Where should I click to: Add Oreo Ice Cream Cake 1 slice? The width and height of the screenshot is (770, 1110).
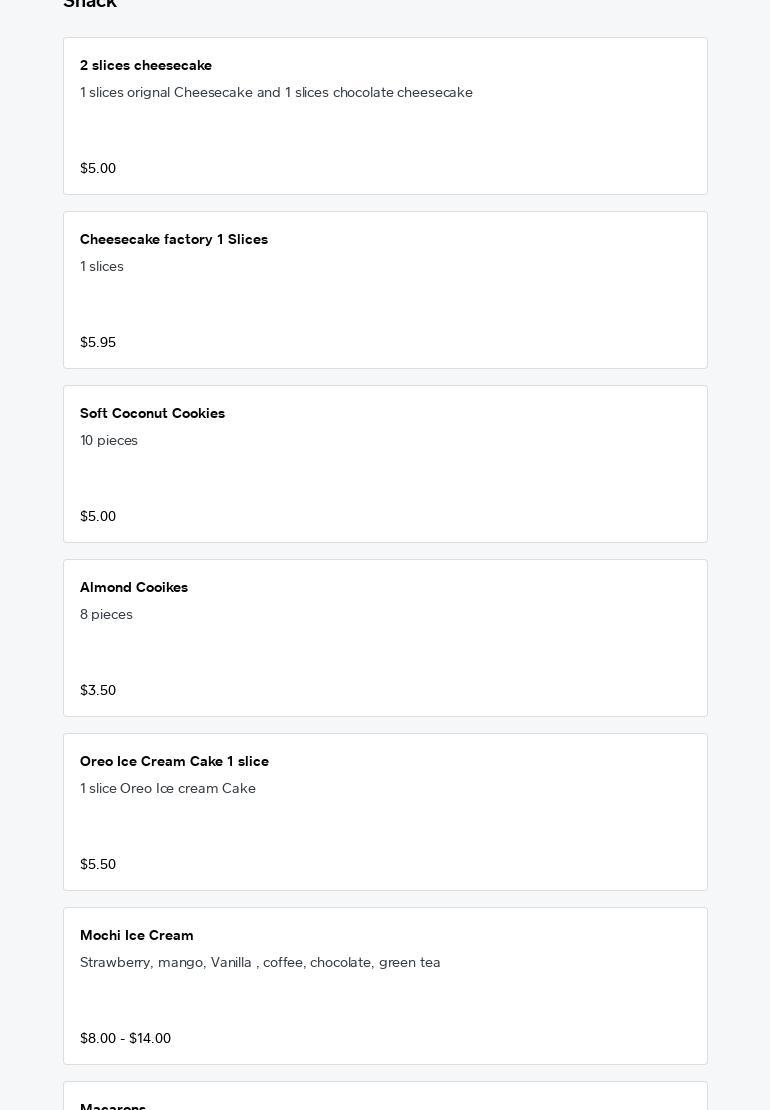point(174,762)
